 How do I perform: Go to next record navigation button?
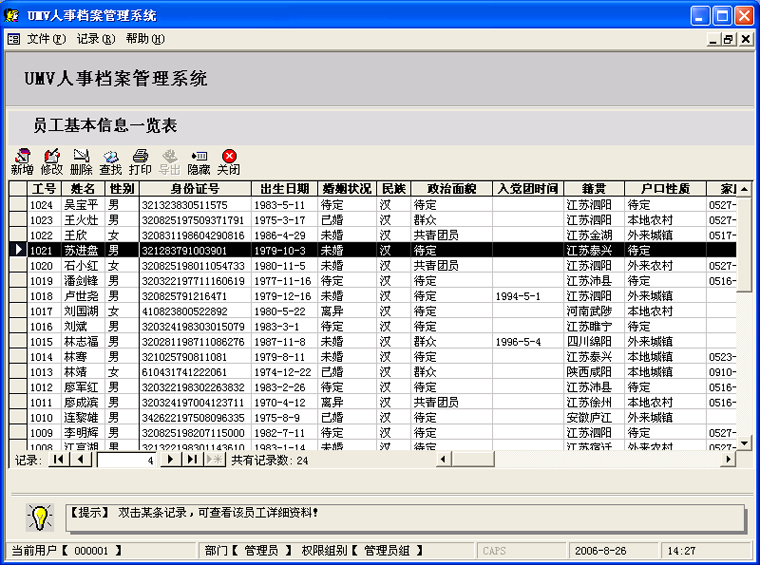(x=170, y=459)
